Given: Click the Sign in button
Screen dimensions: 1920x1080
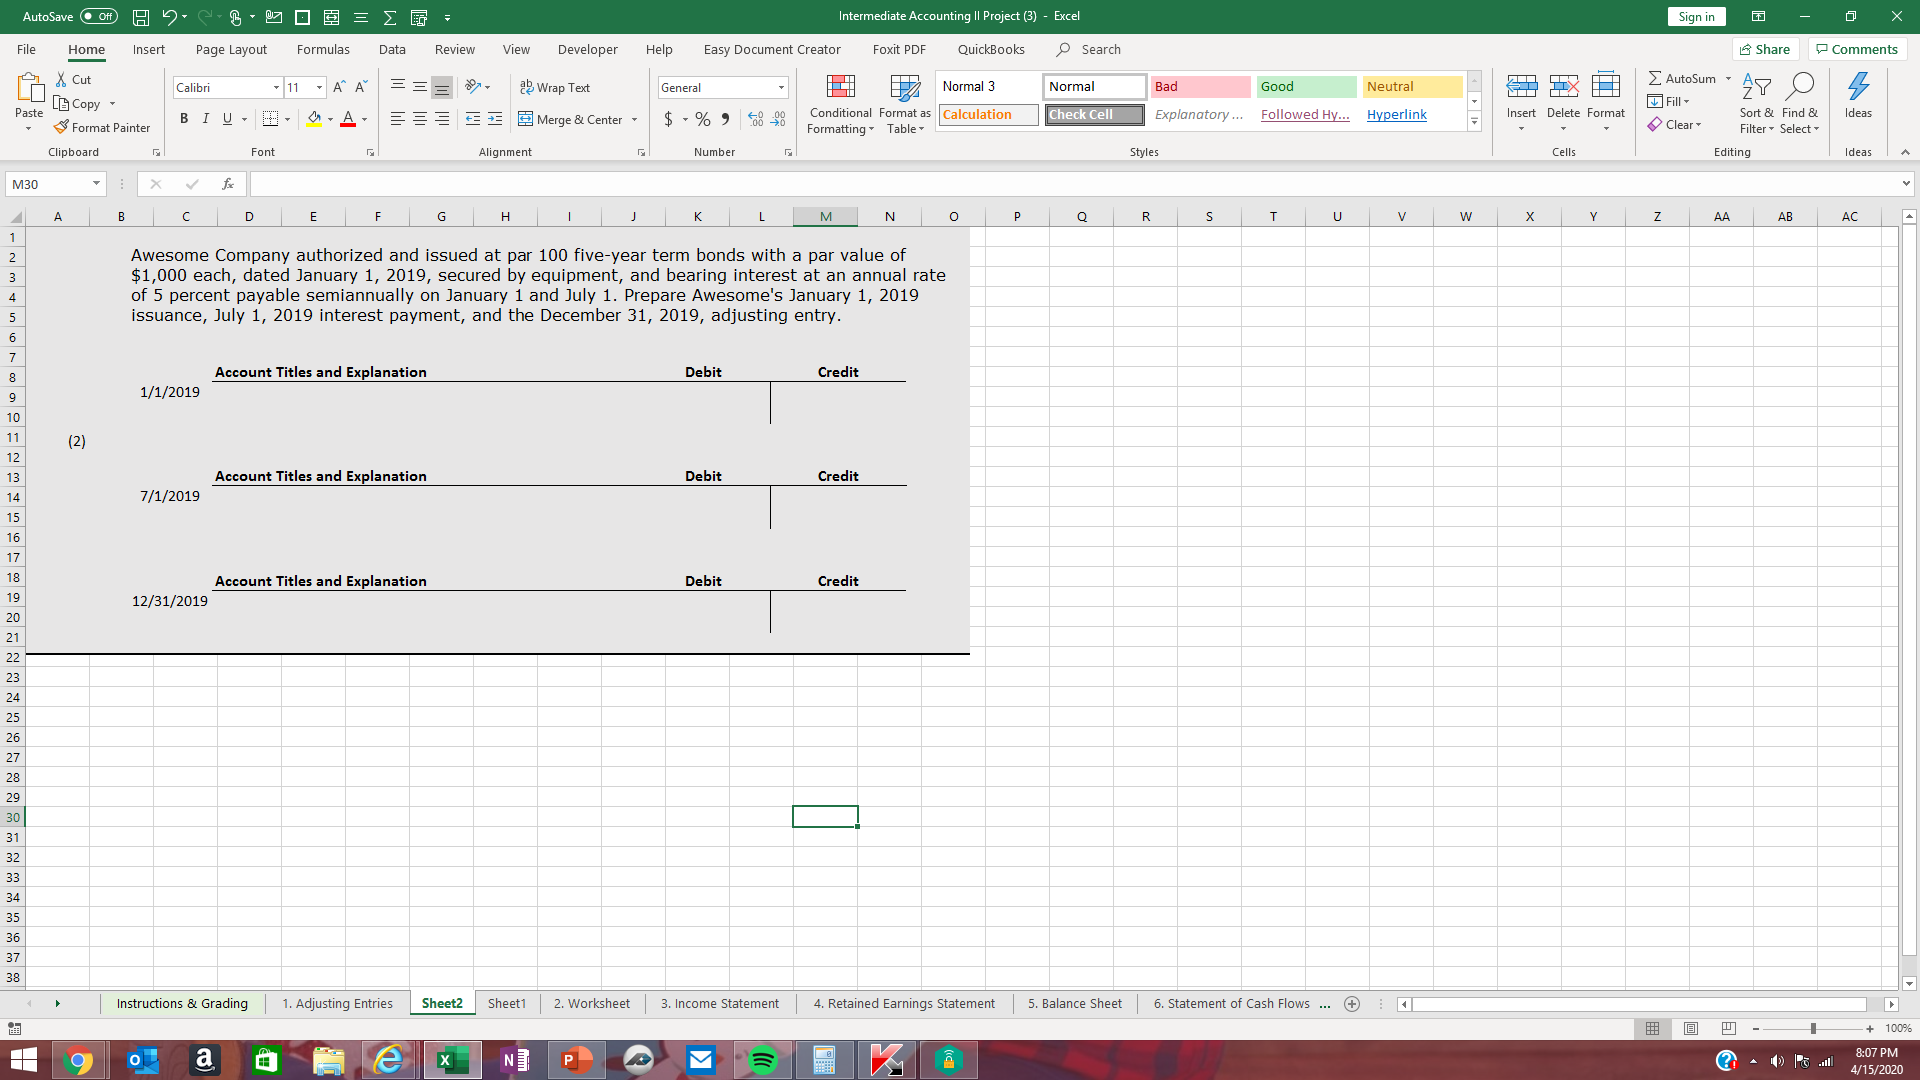Looking at the screenshot, I should [x=1696, y=16].
